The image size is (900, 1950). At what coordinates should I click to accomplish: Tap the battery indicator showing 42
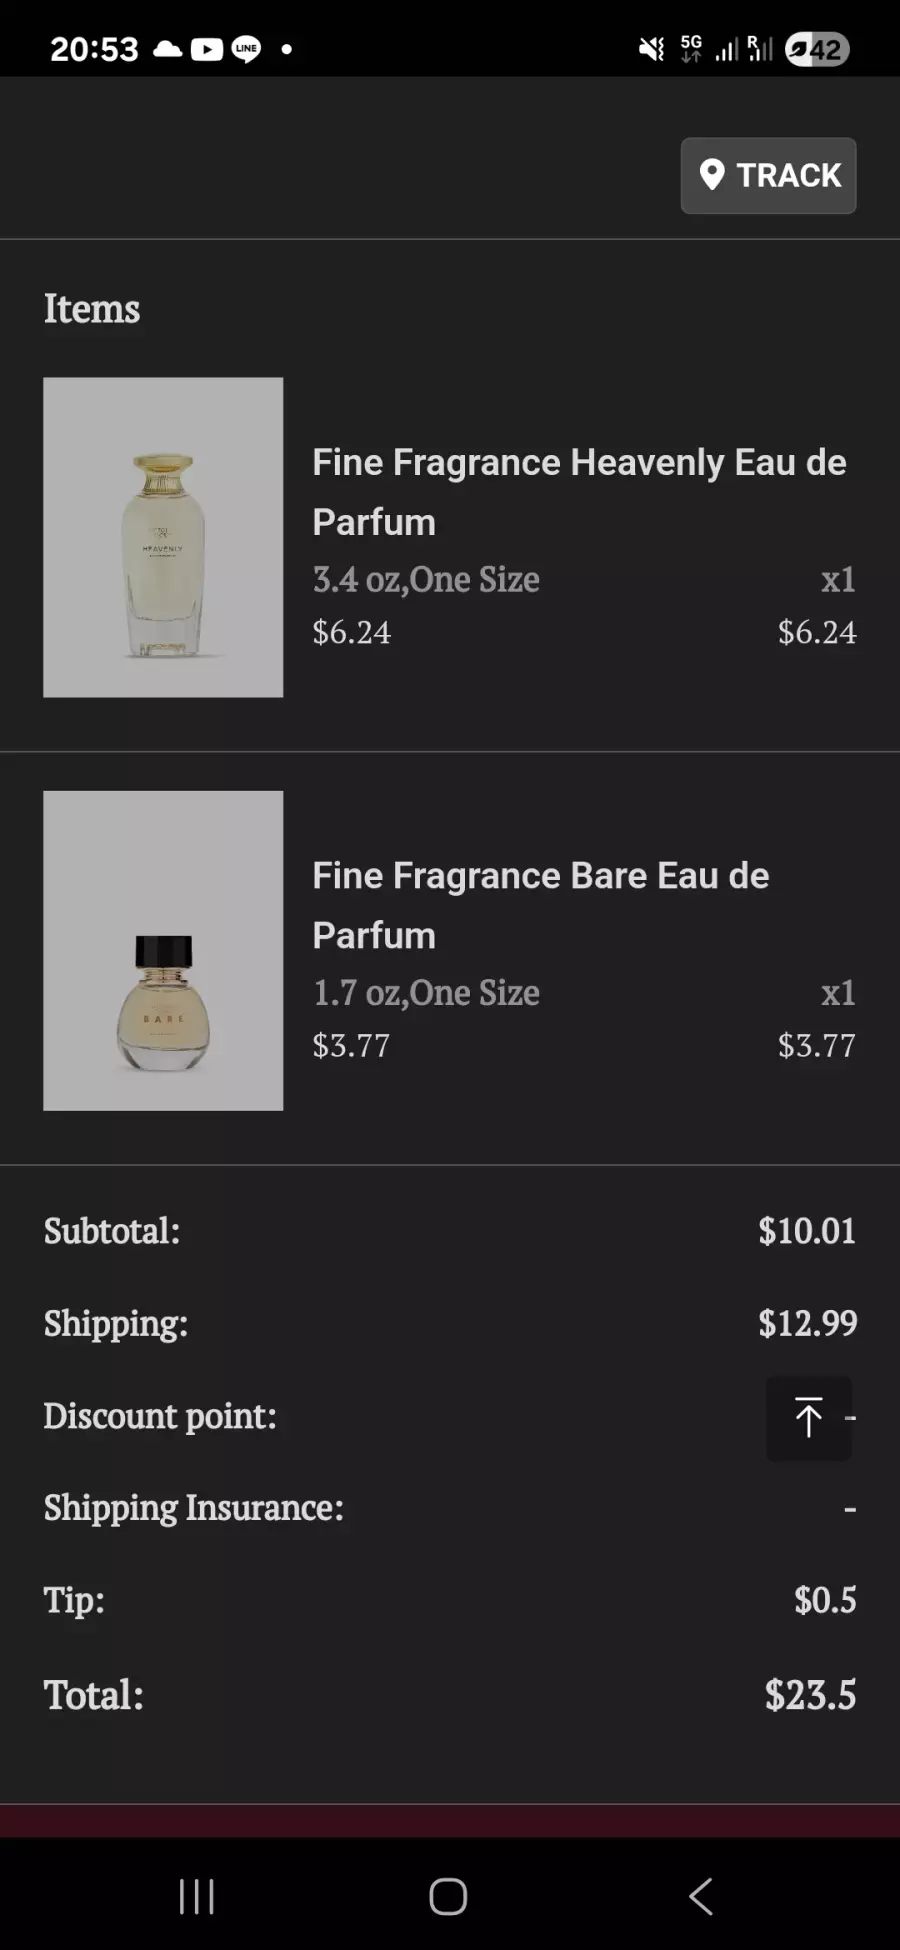point(817,49)
